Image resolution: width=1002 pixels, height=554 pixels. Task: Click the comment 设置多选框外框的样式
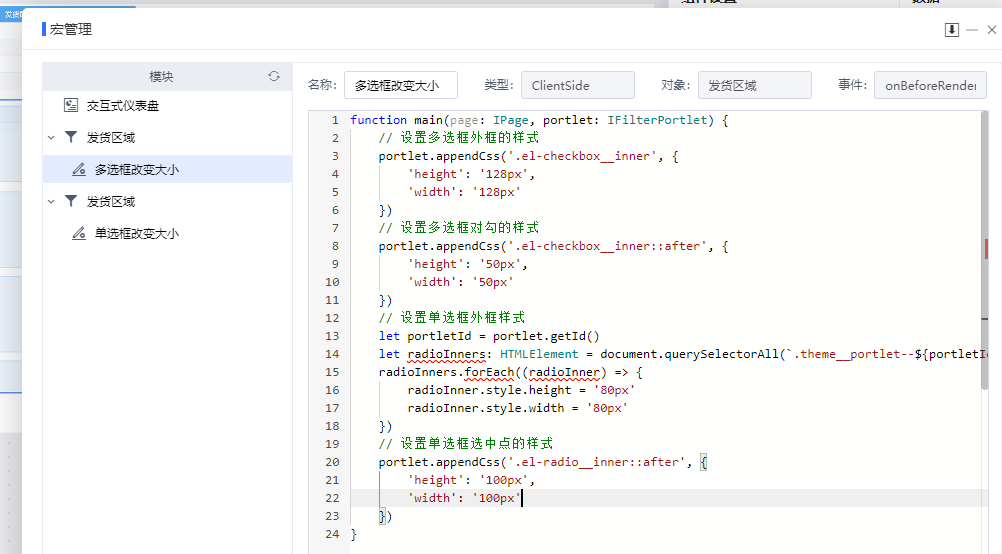point(458,138)
